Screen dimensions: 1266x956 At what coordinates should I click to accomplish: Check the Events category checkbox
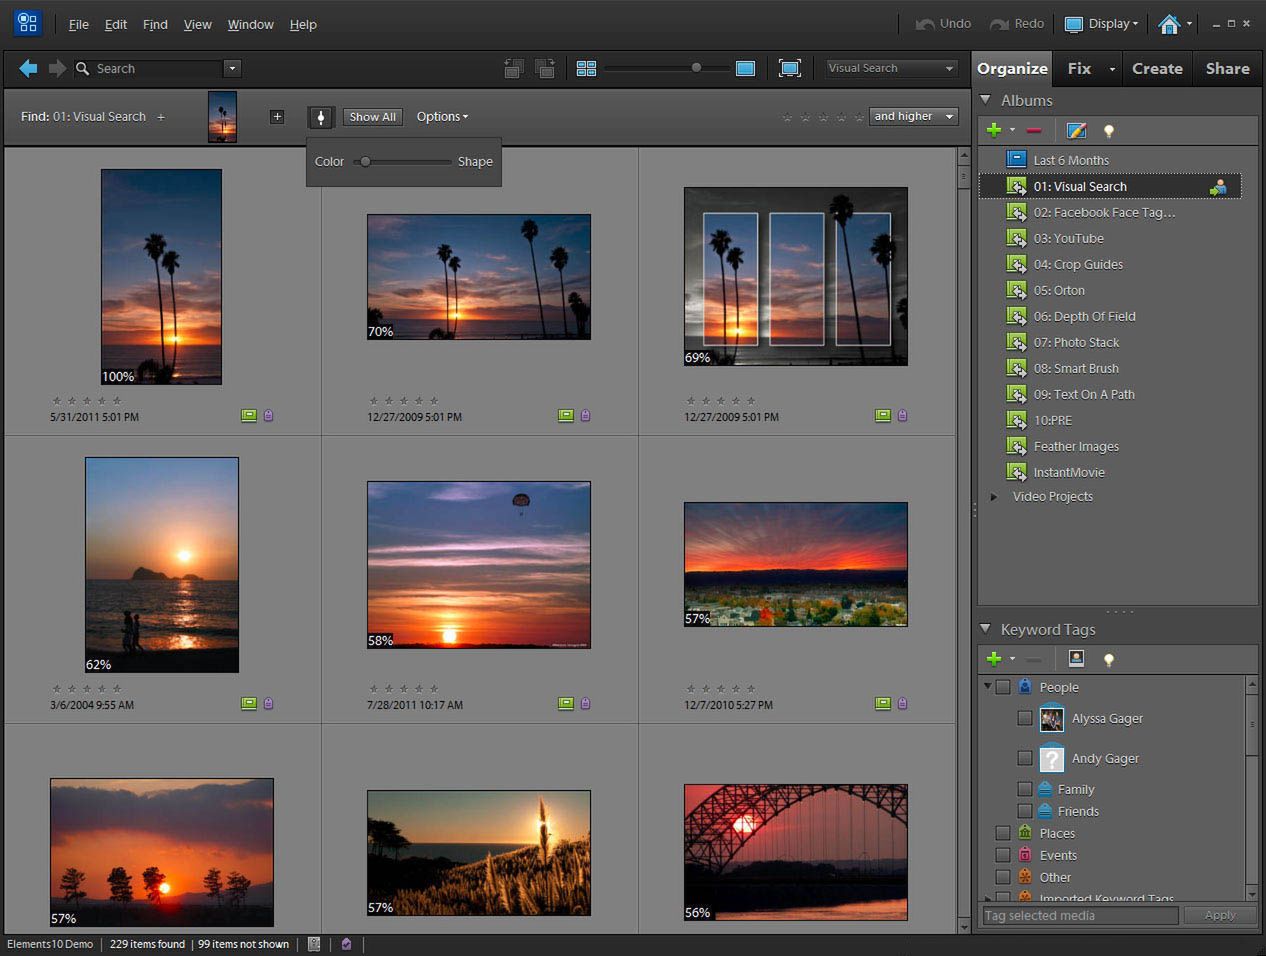coord(1003,855)
